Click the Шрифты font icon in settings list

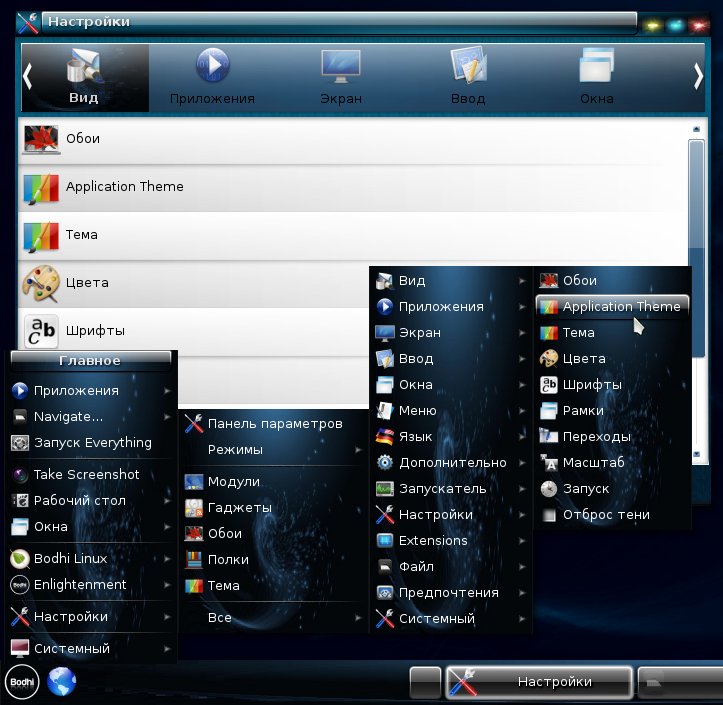click(41, 331)
